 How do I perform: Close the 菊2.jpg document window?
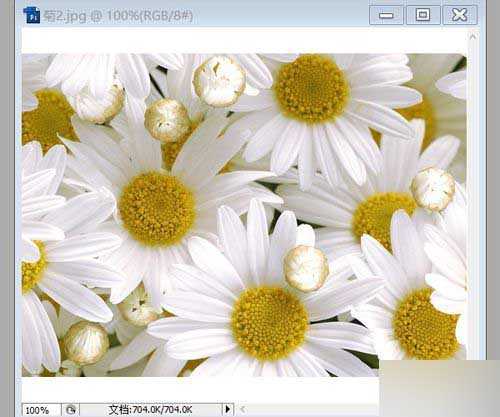(460, 15)
